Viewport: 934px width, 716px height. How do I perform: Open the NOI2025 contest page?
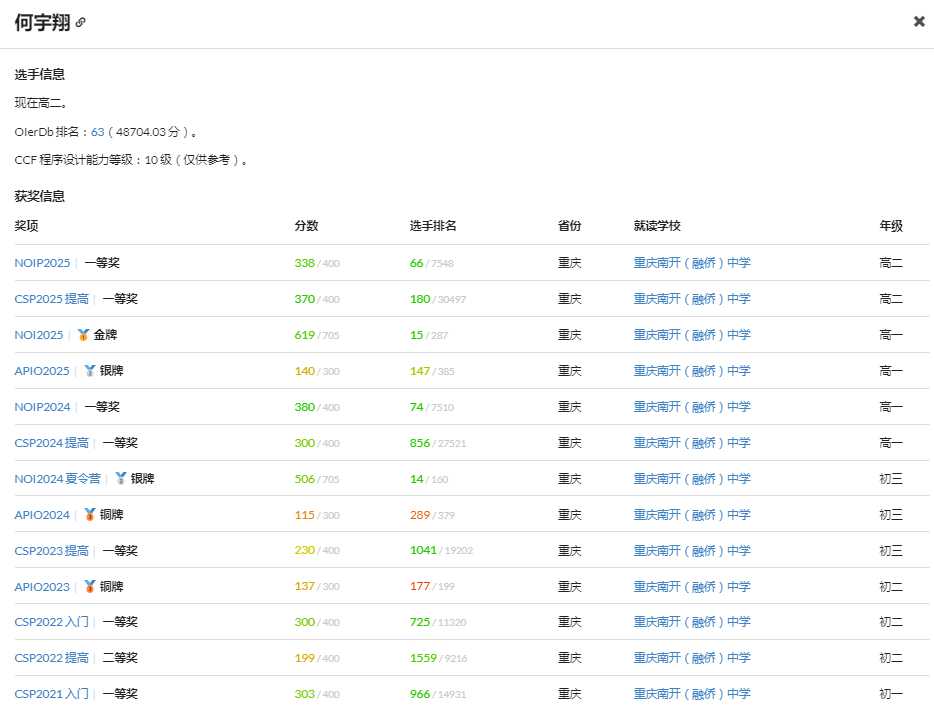tap(37, 334)
